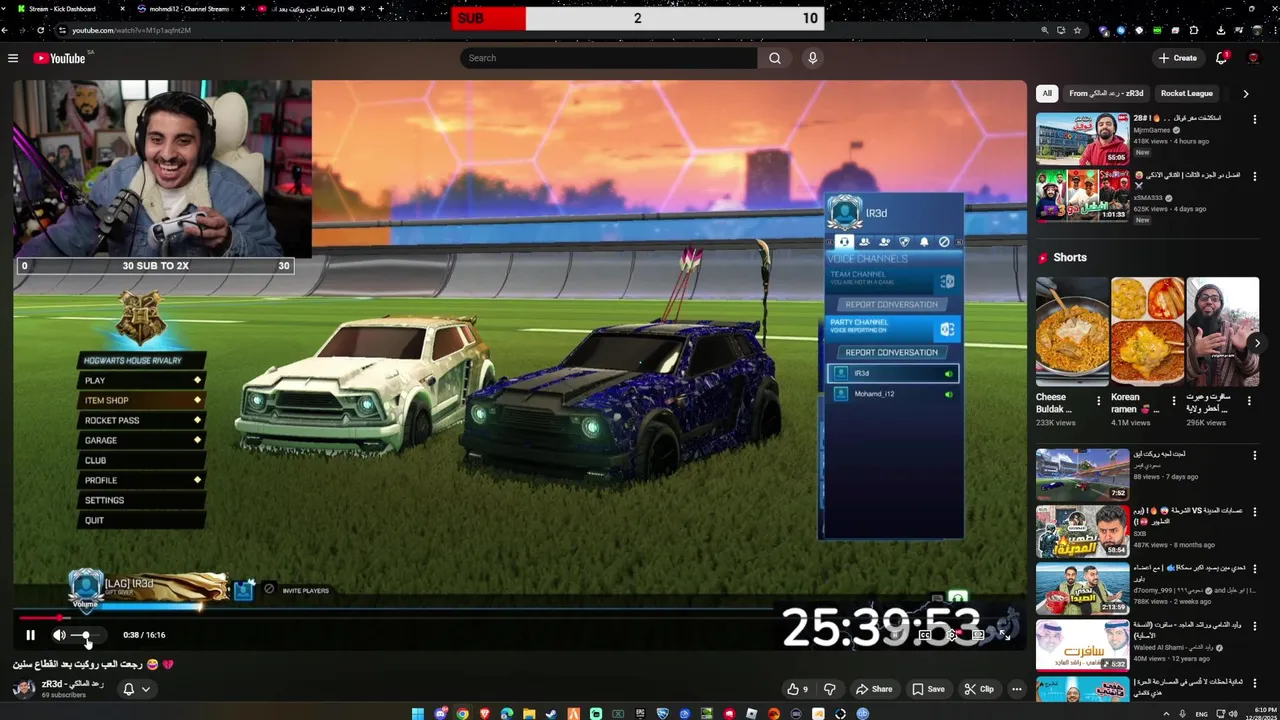Click the Save button
Image resolution: width=1280 pixels, height=720 pixels.
(928, 689)
